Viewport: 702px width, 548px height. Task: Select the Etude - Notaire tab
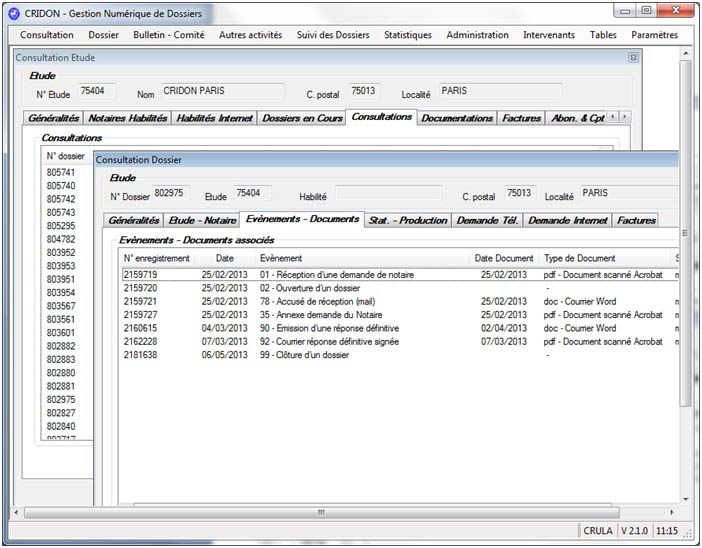pyautogui.click(x=204, y=220)
